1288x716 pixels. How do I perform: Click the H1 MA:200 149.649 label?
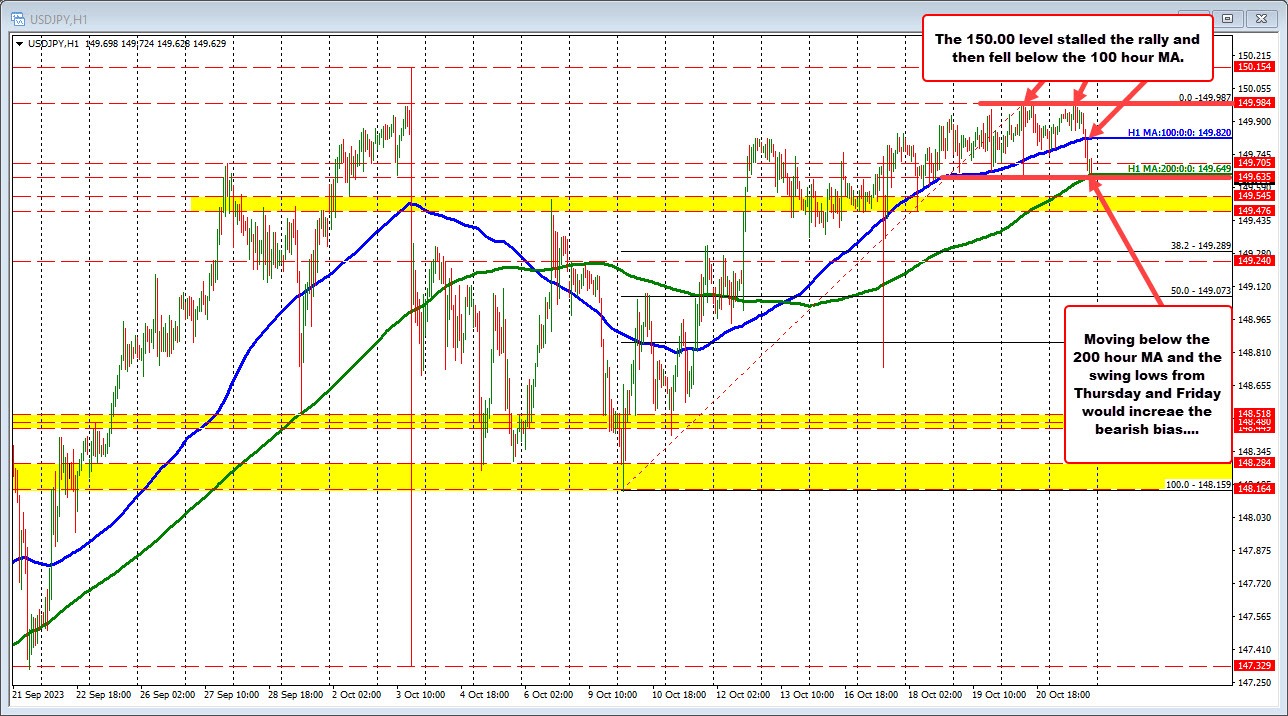pyautogui.click(x=1171, y=168)
